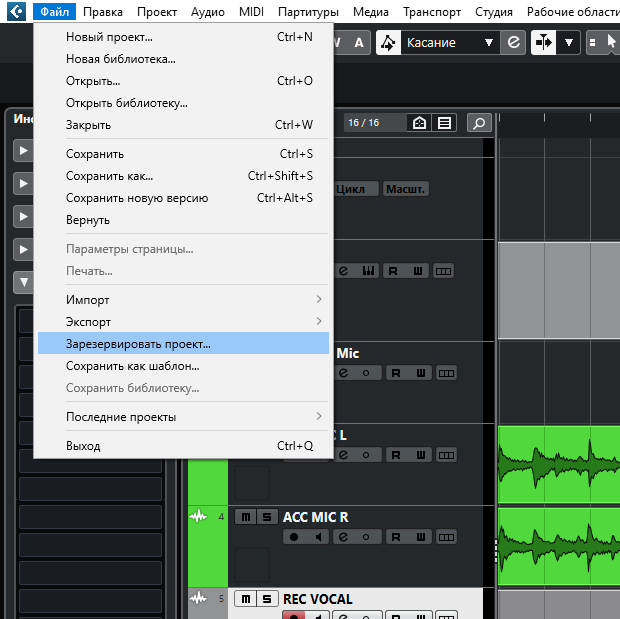Enable write automation on ACC MIC R
Viewport: 620px width, 619px height.
pyautogui.click(x=421, y=537)
